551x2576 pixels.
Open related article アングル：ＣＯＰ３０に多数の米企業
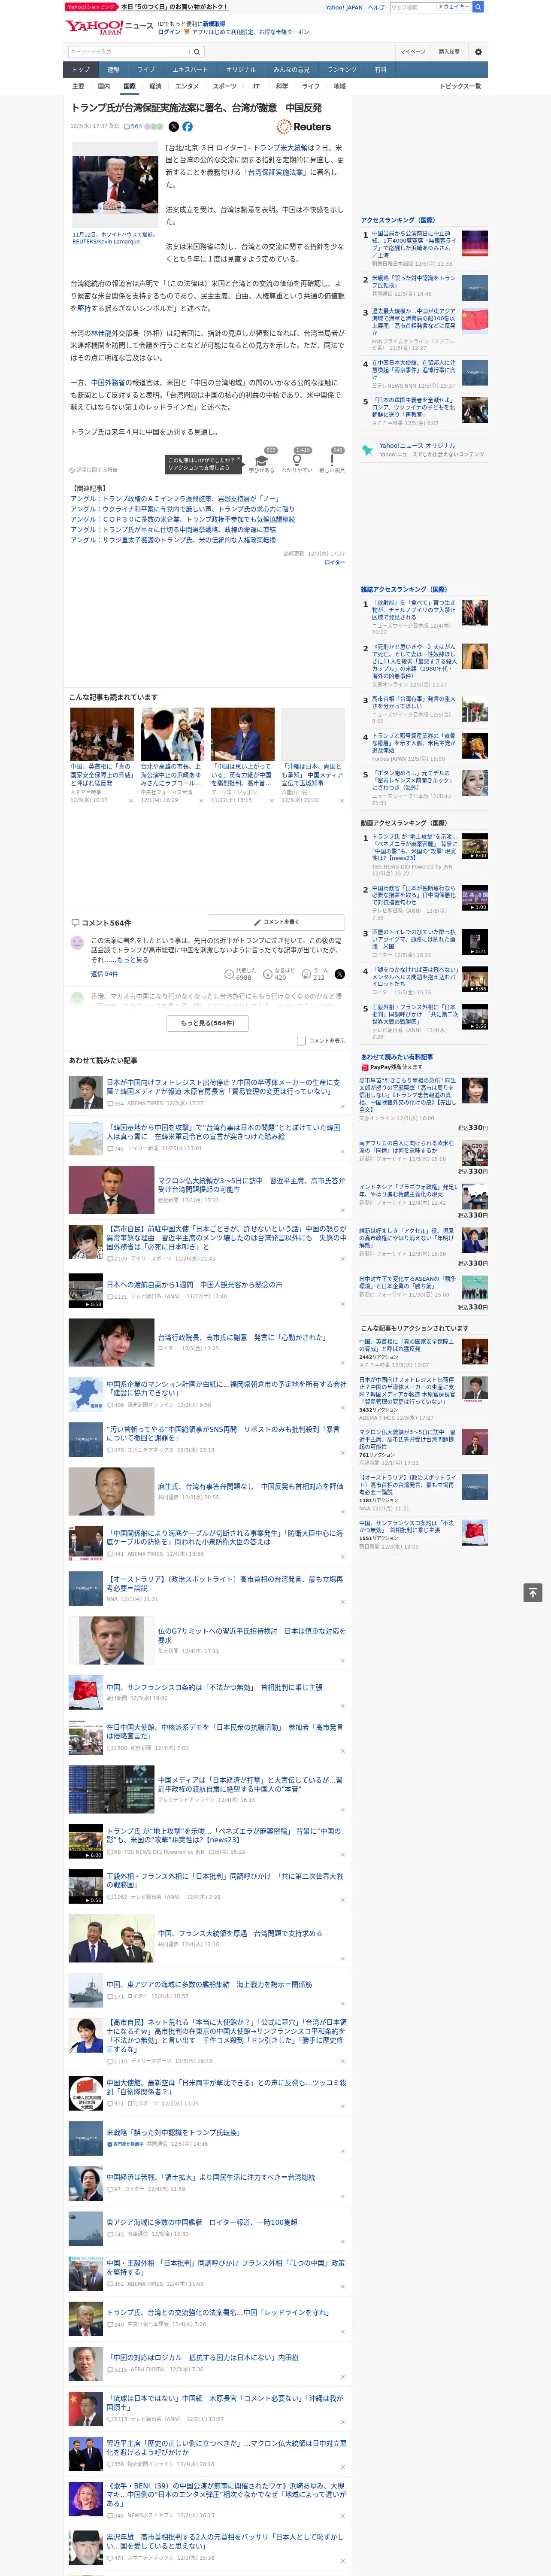[x=183, y=519]
